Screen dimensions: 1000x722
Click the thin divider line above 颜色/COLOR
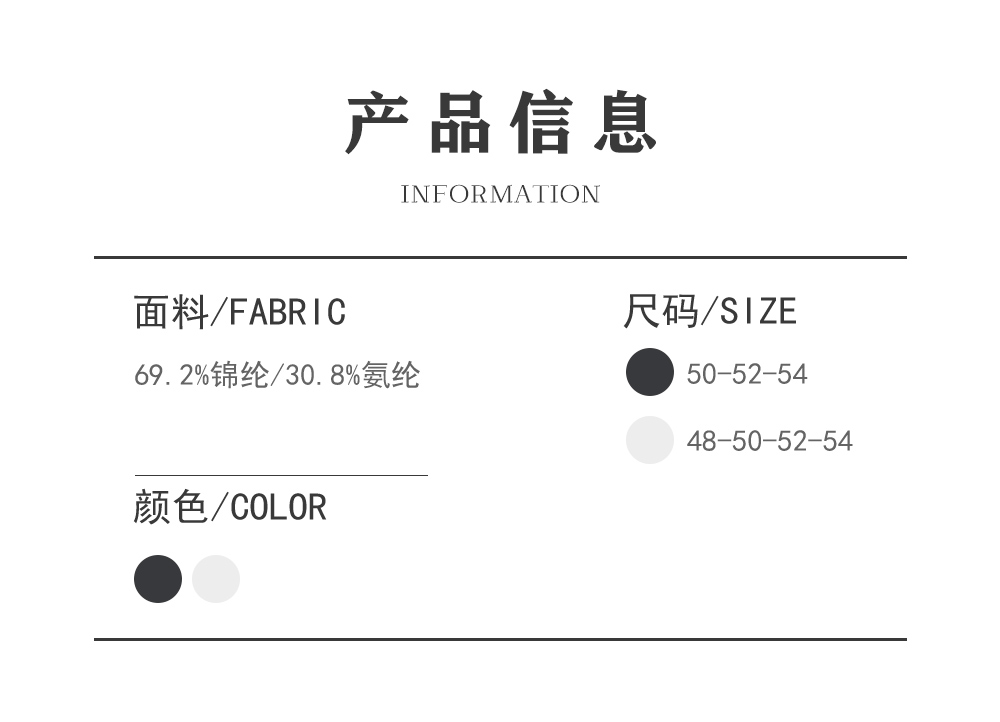point(281,476)
